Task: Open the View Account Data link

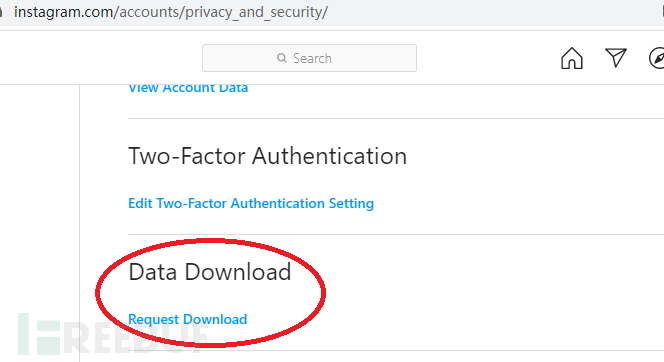Action: (x=188, y=88)
